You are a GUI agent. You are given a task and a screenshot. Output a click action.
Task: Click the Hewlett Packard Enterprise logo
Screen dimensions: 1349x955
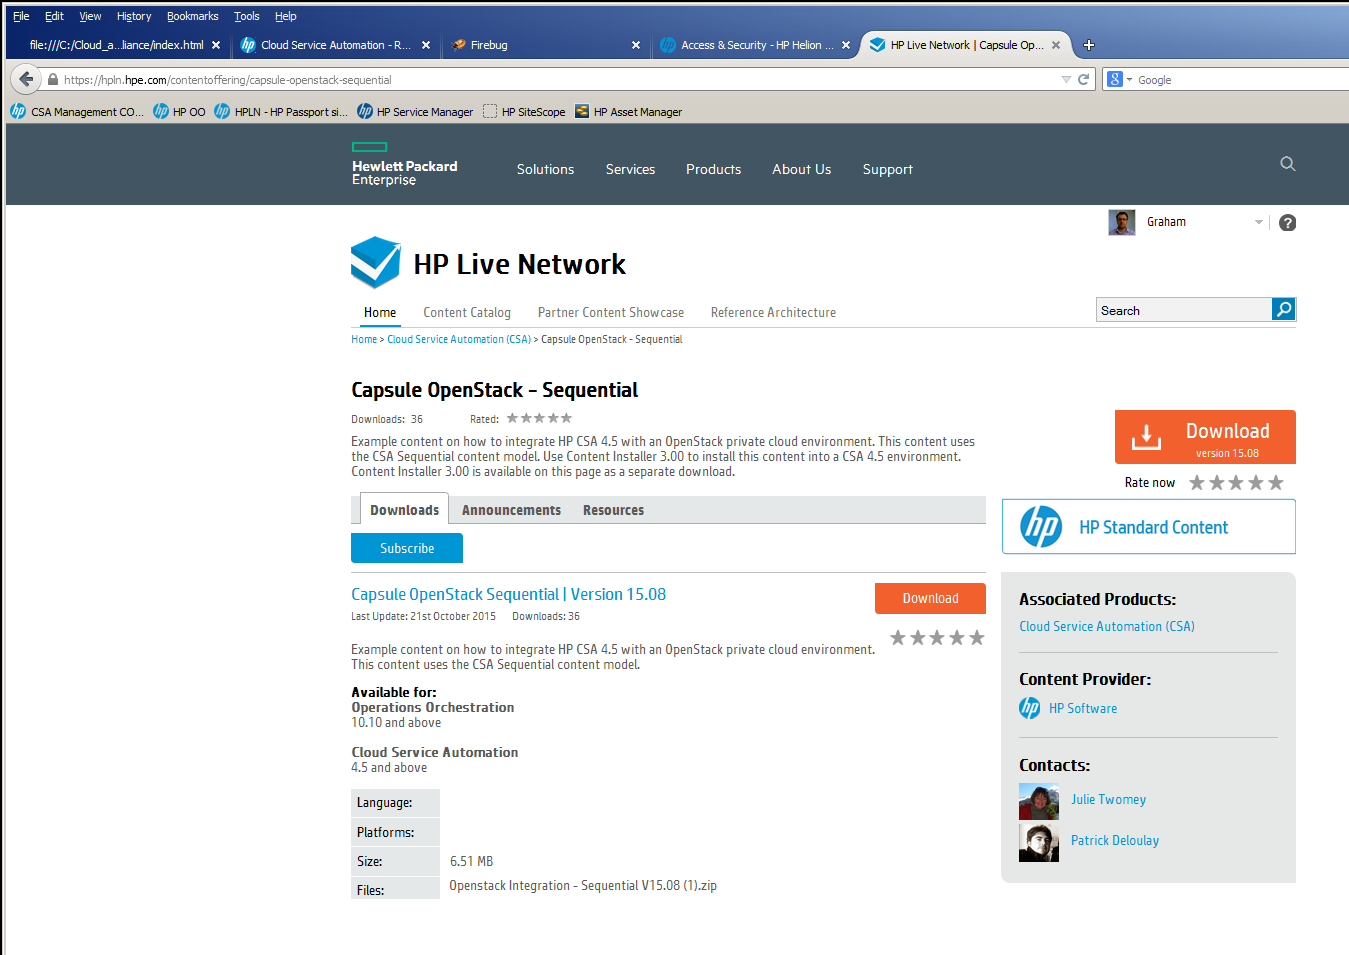point(404,166)
